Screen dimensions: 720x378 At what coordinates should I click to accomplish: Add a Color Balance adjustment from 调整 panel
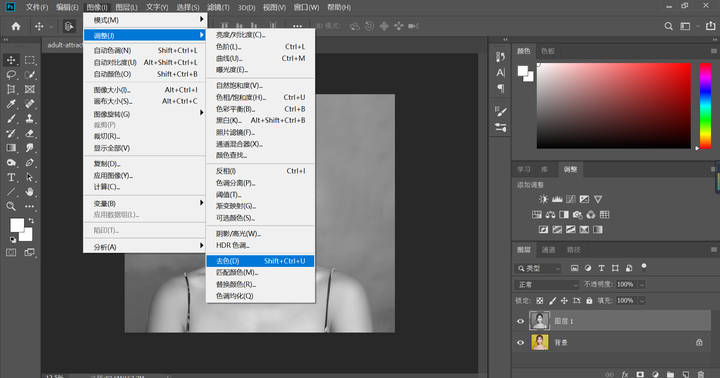pyautogui.click(x=550, y=214)
